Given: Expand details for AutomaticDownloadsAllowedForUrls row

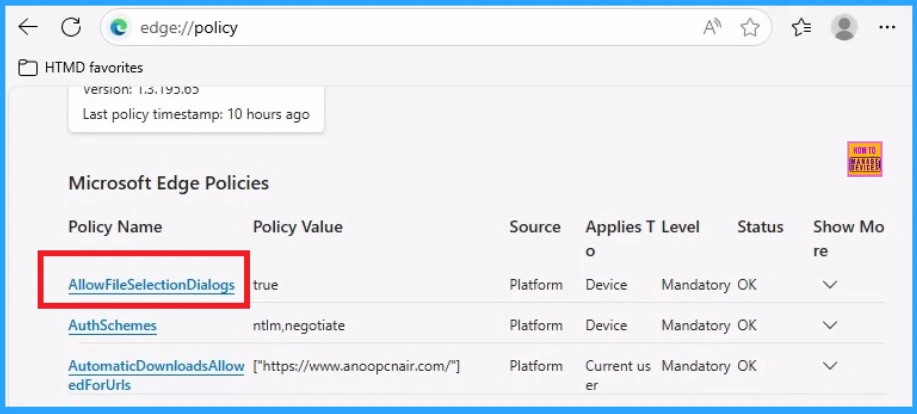Looking at the screenshot, I should (830, 366).
